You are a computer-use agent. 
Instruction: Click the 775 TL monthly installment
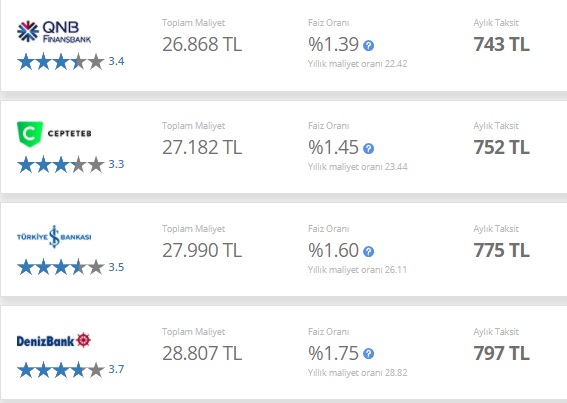click(x=502, y=250)
